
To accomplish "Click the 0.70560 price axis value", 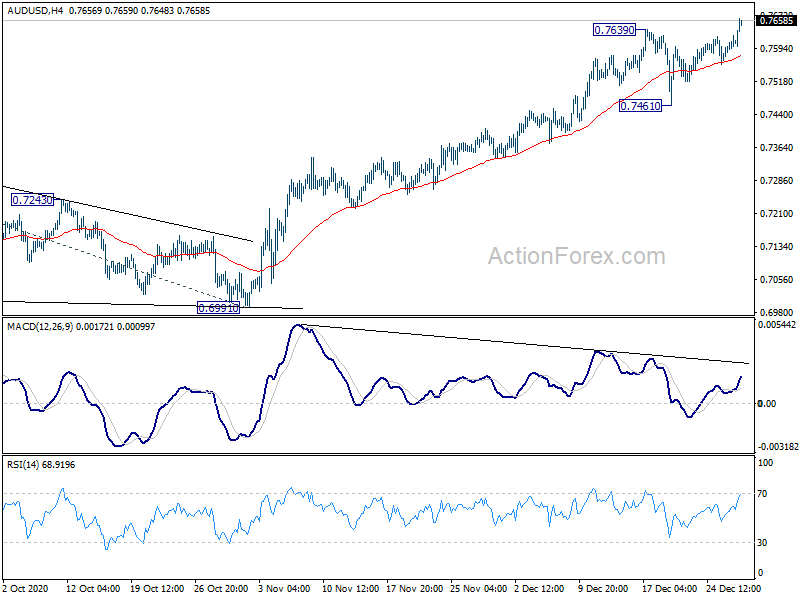I will point(777,280).
